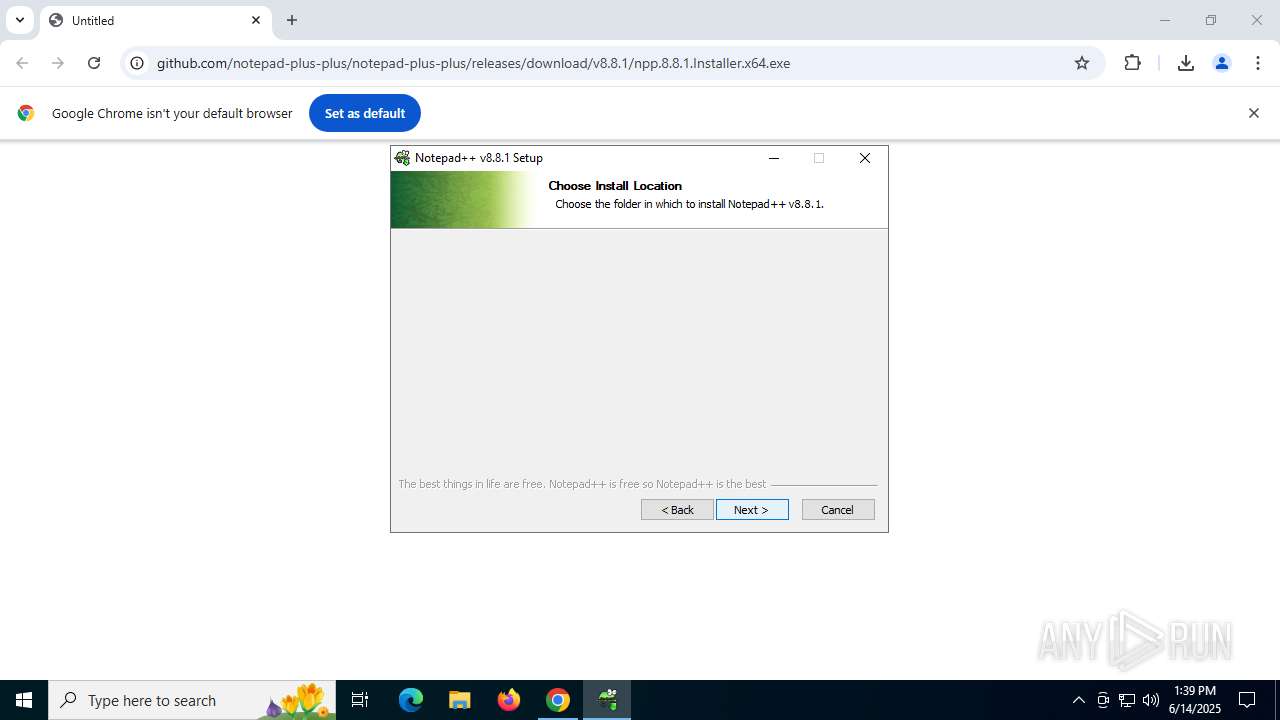Open Chrome profile menu

(x=1221, y=63)
